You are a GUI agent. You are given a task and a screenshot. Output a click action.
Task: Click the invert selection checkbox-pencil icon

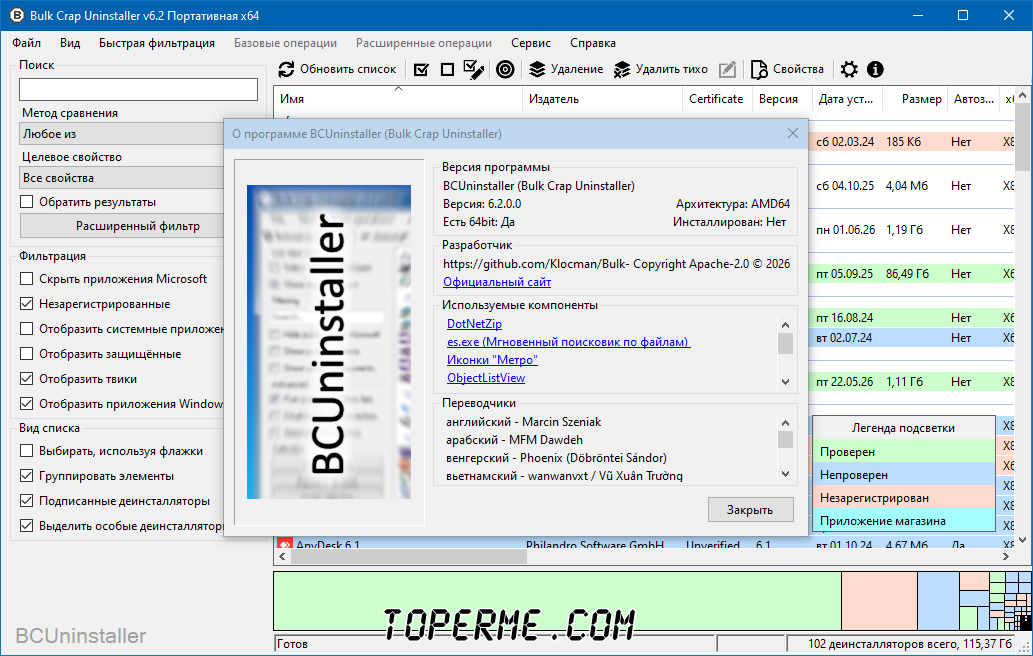pyautogui.click(x=474, y=69)
